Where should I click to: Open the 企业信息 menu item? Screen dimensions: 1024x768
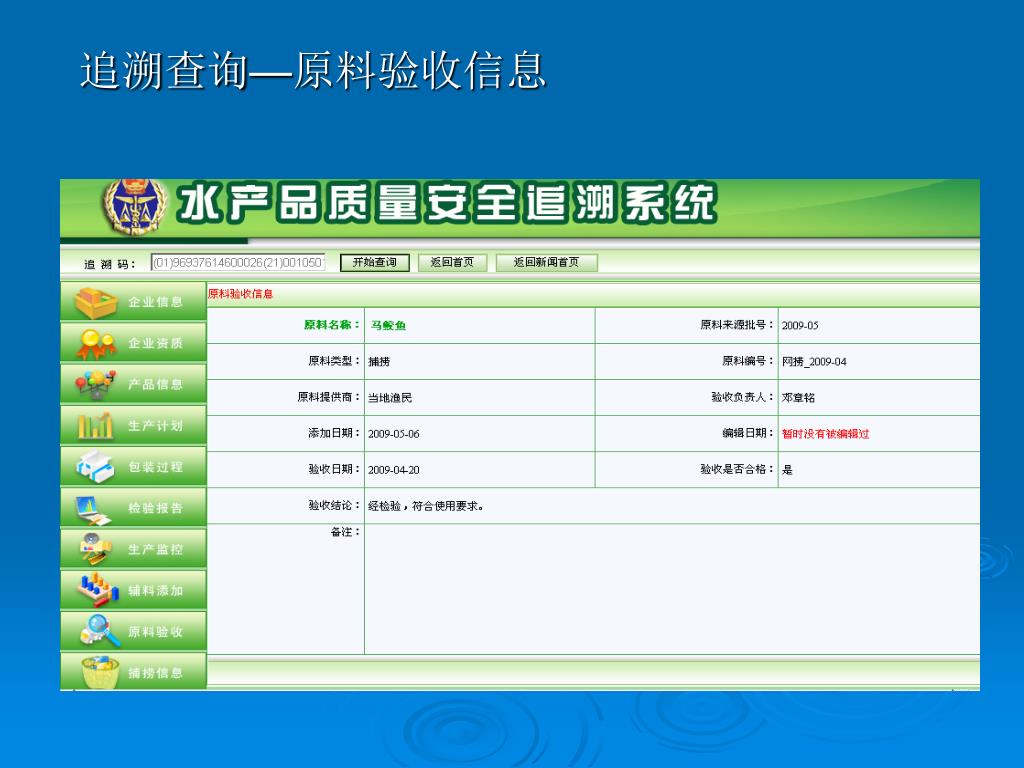point(133,302)
